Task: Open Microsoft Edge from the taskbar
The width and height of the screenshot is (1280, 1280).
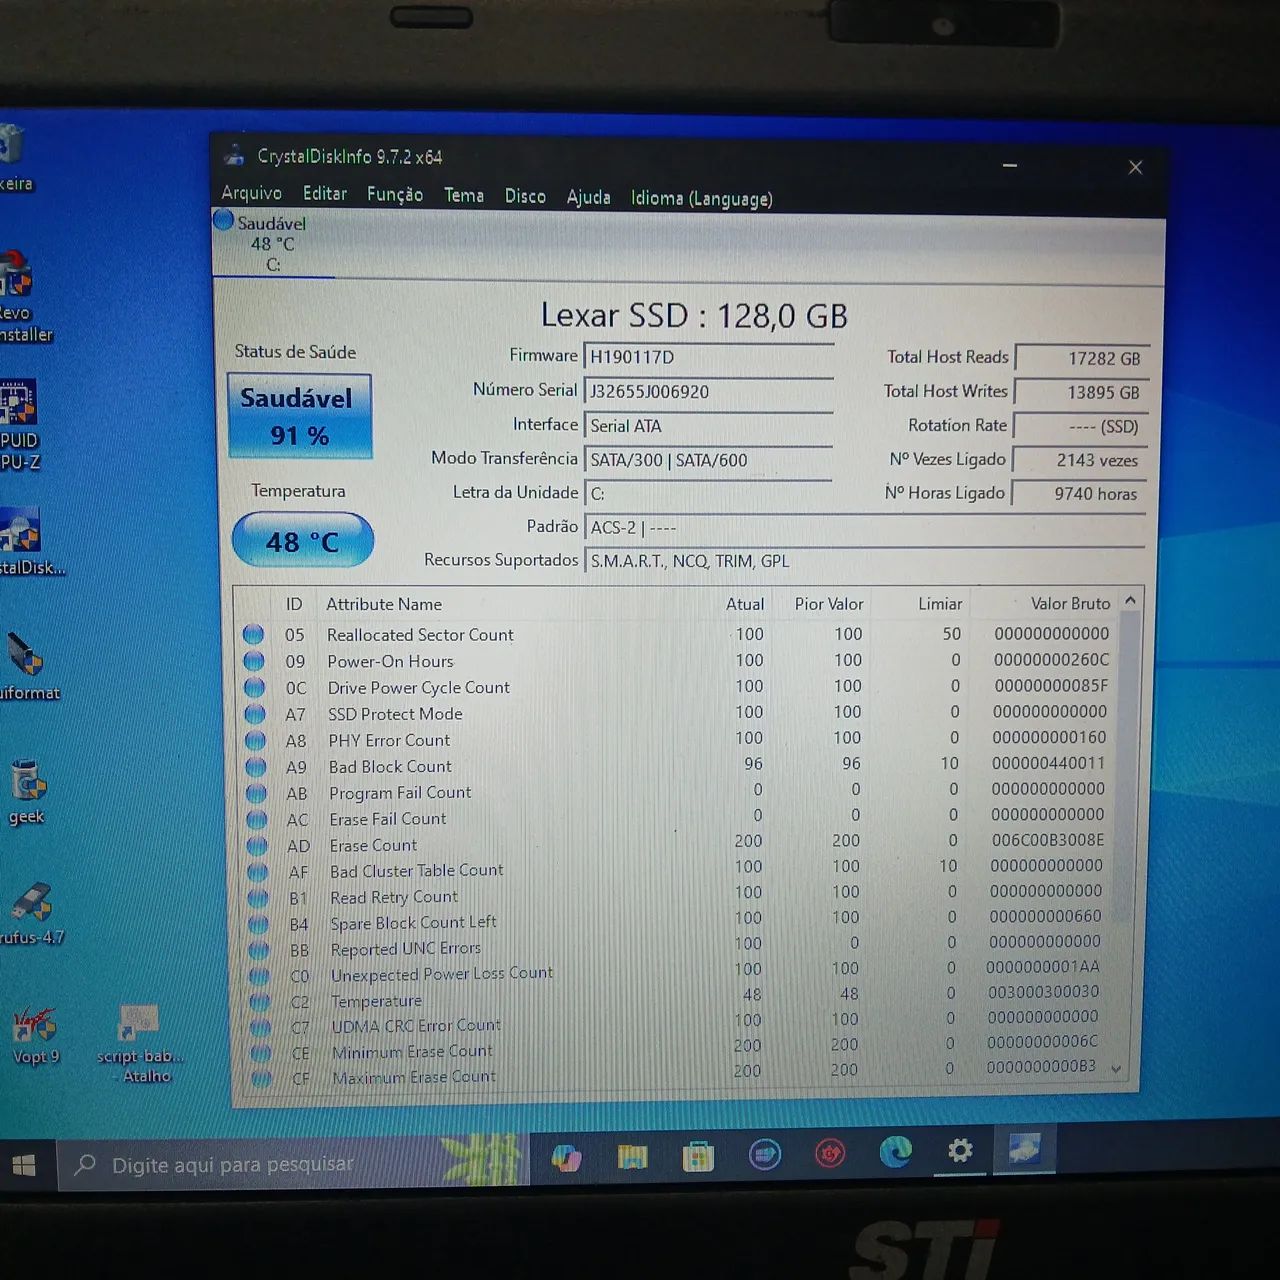Action: point(895,1153)
